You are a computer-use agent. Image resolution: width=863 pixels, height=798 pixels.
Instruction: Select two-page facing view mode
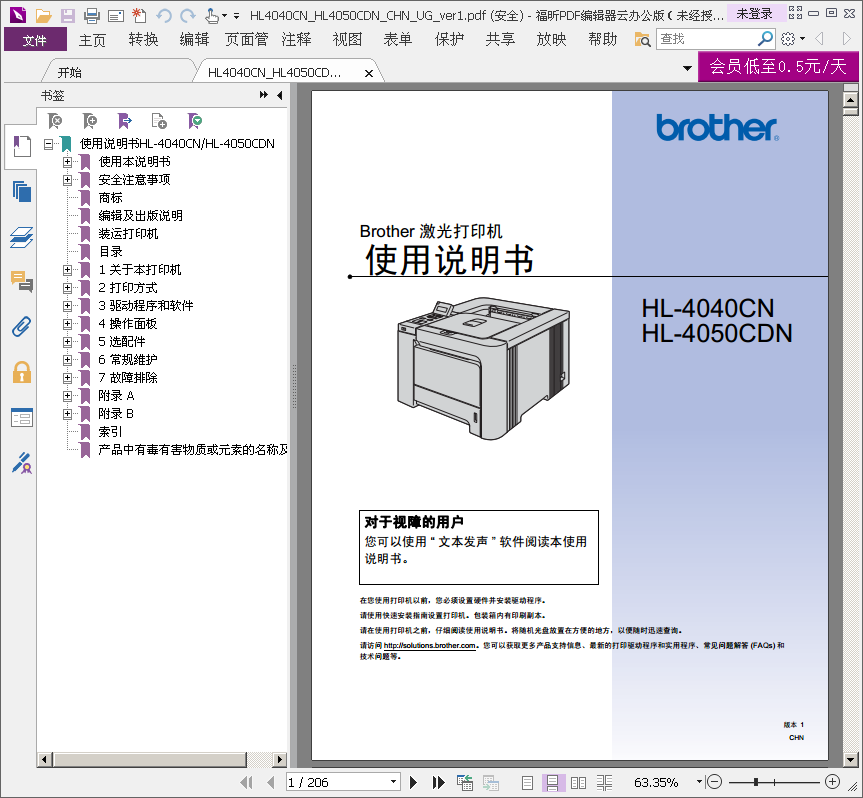coord(578,783)
